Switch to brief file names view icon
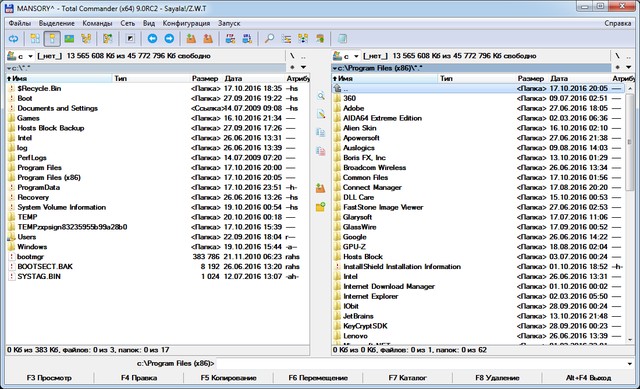Screen dimensions: 640x389 coord(35,39)
